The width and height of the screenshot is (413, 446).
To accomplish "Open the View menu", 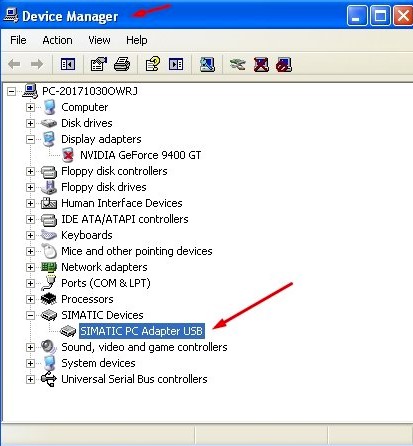I will point(99,40).
